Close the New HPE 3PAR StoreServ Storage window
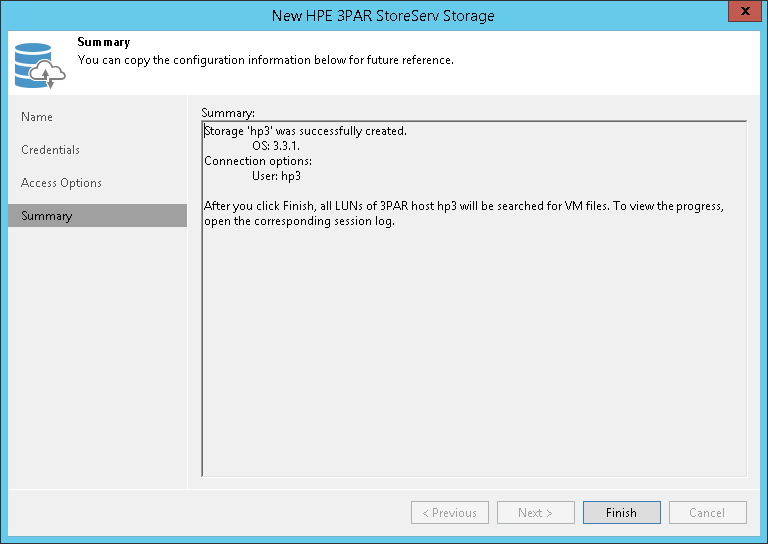Image resolution: width=768 pixels, height=544 pixels. point(741,14)
